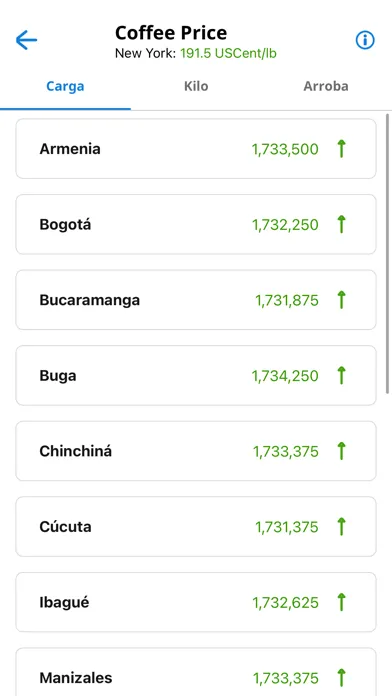Click Buga's green up arrow
Viewport: 392px width, 696px height.
(341, 376)
